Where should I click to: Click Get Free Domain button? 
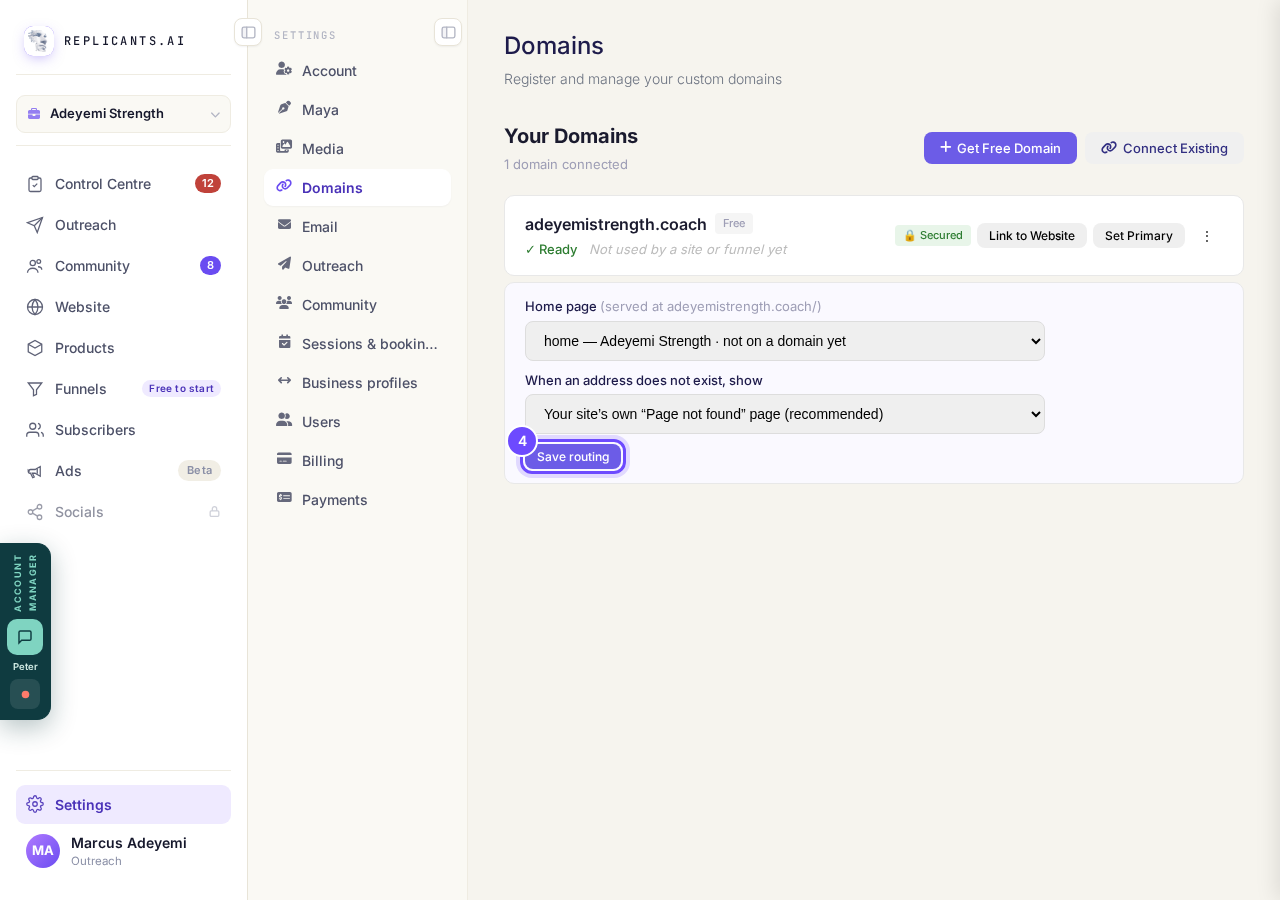(1000, 148)
